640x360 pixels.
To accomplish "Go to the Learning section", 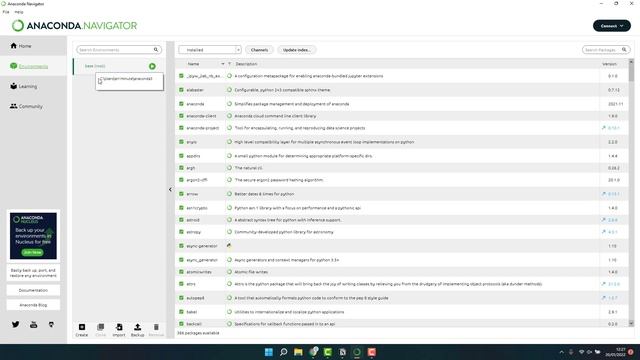I will click(x=24, y=86).
